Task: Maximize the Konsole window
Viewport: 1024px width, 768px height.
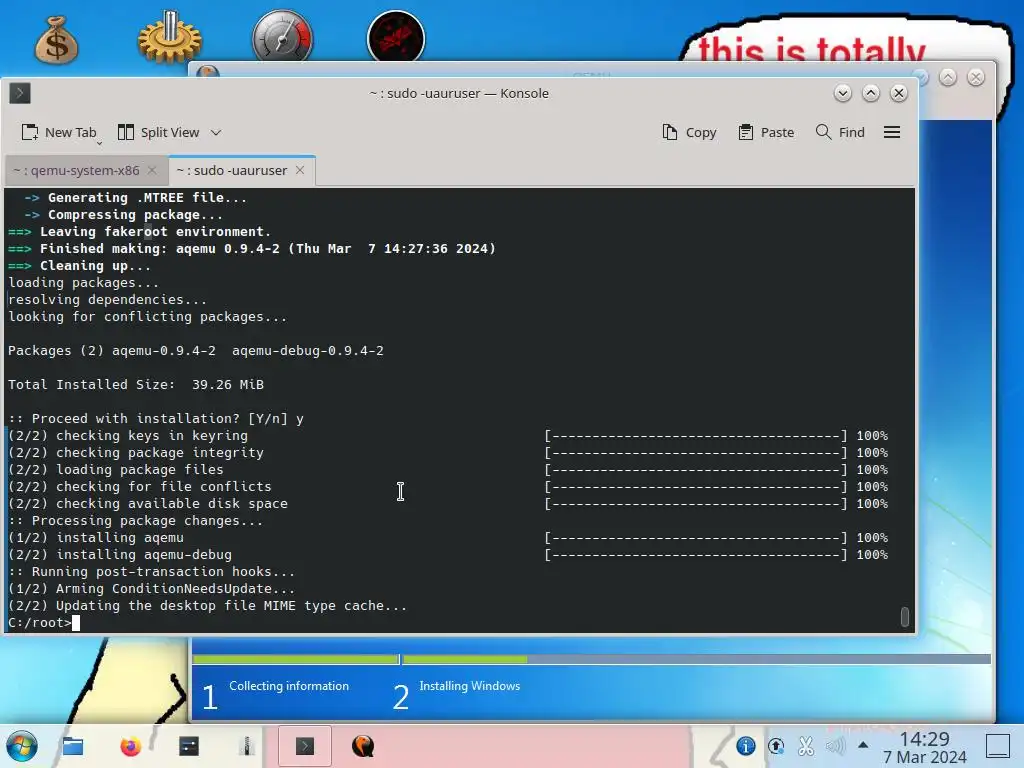Action: tap(871, 93)
